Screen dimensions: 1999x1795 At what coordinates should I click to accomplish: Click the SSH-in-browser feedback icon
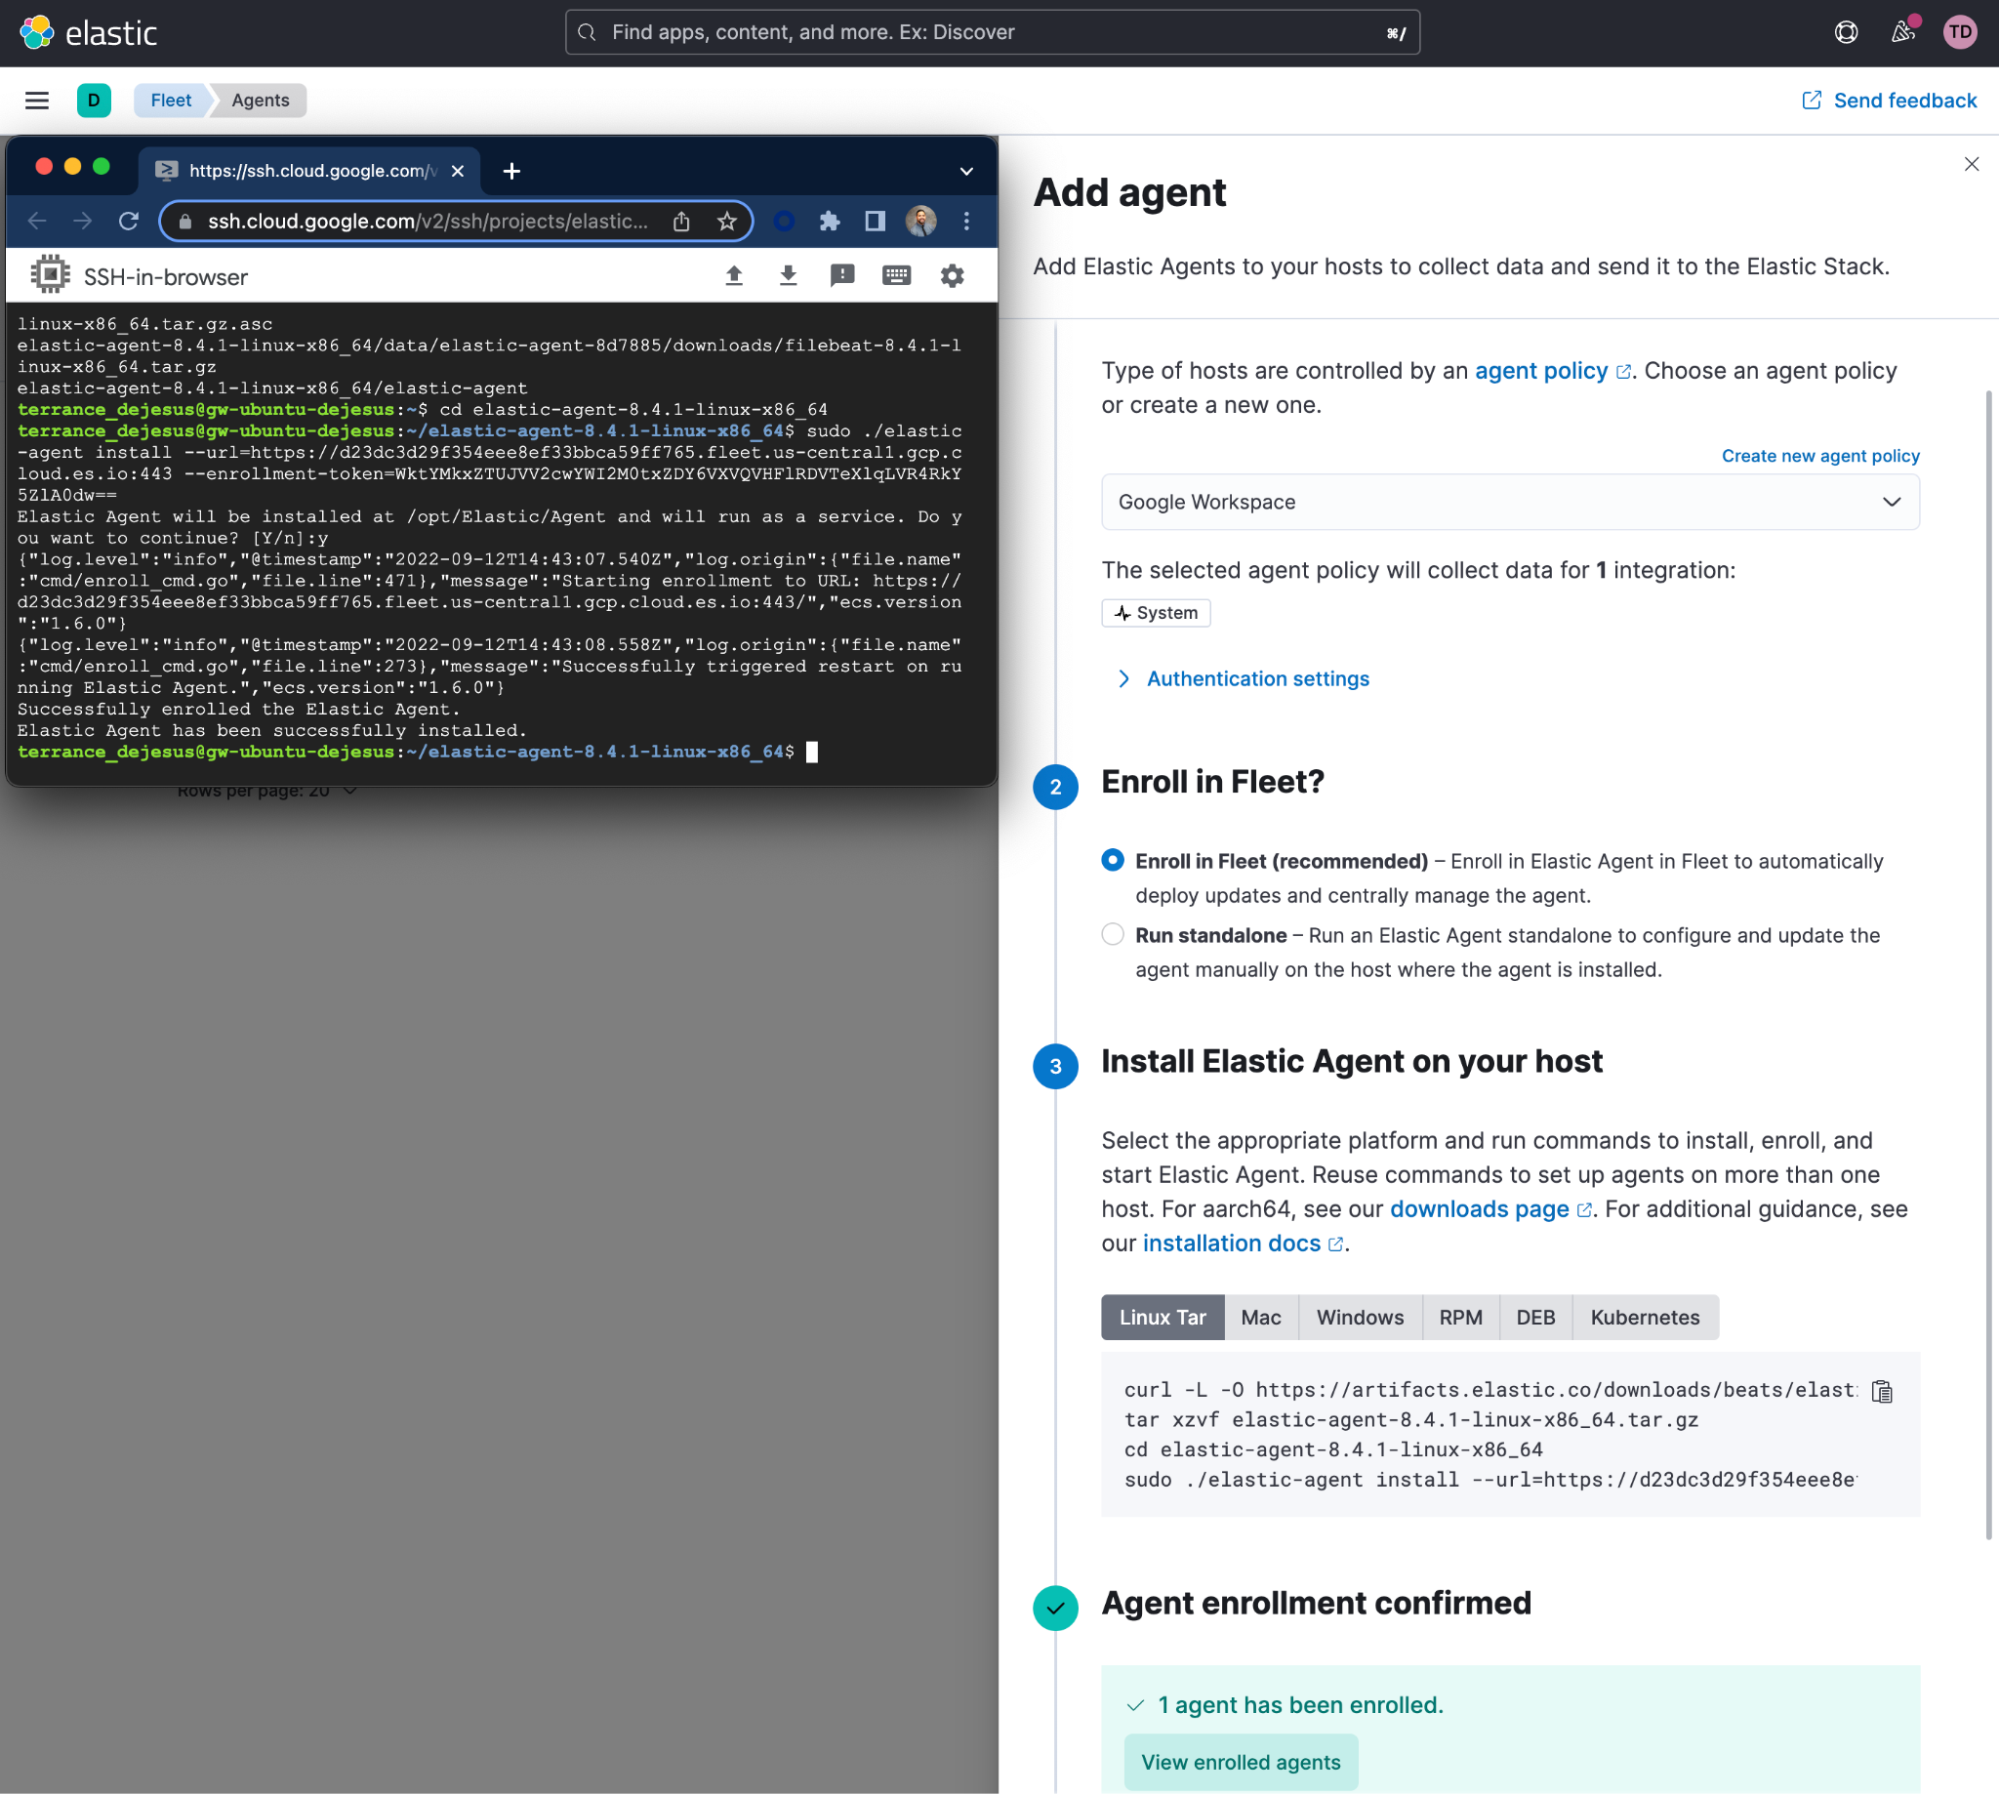click(842, 276)
